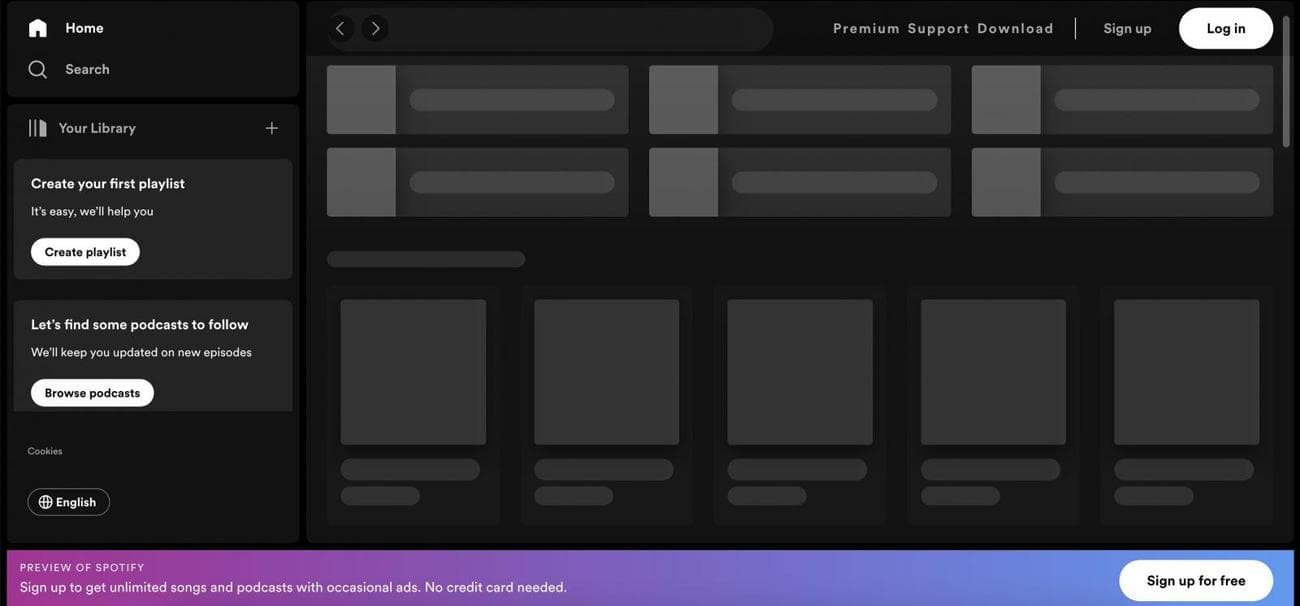
Task: Click the Create playlist button
Action: click(x=85, y=252)
